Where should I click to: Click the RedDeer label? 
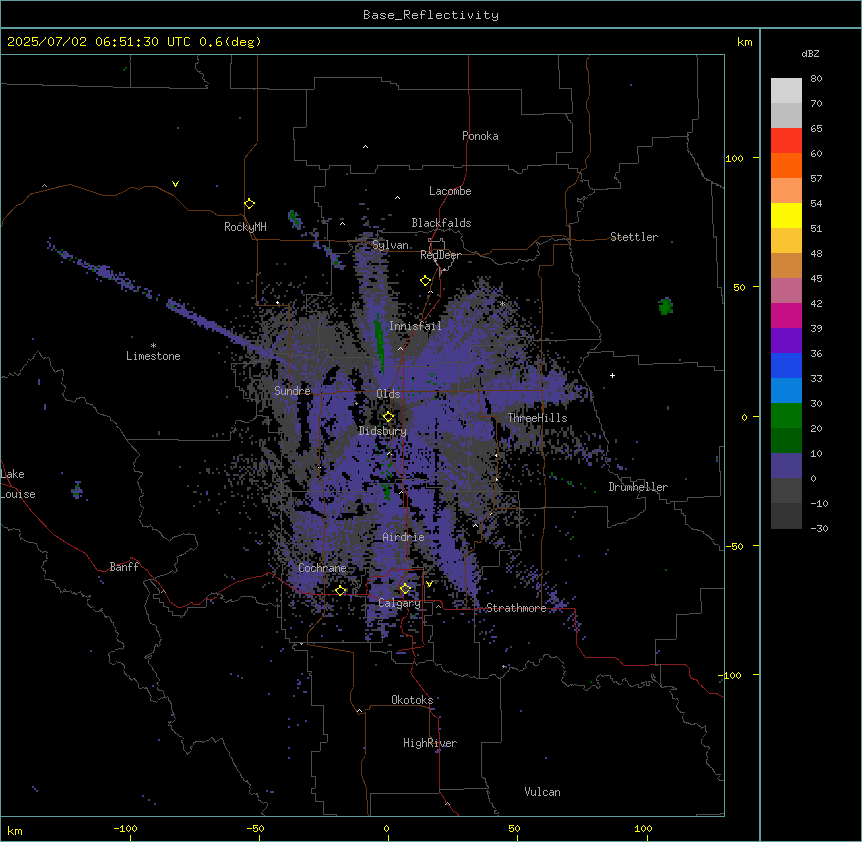pos(440,255)
